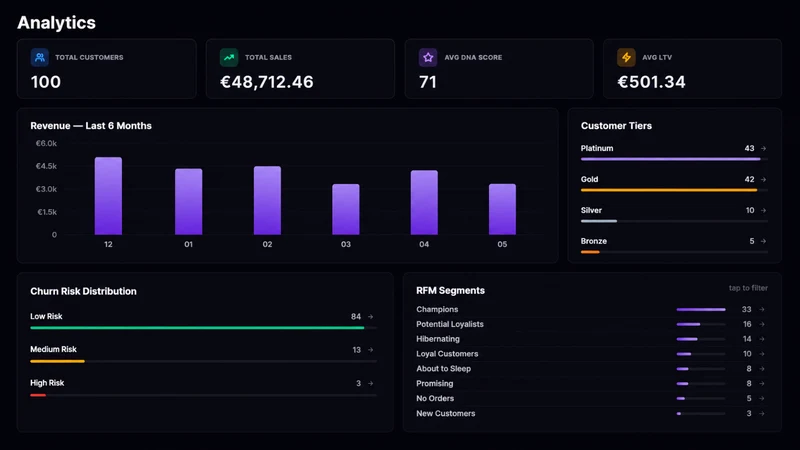
Task: Filter by Hibernating label
Action: [x=438, y=339]
